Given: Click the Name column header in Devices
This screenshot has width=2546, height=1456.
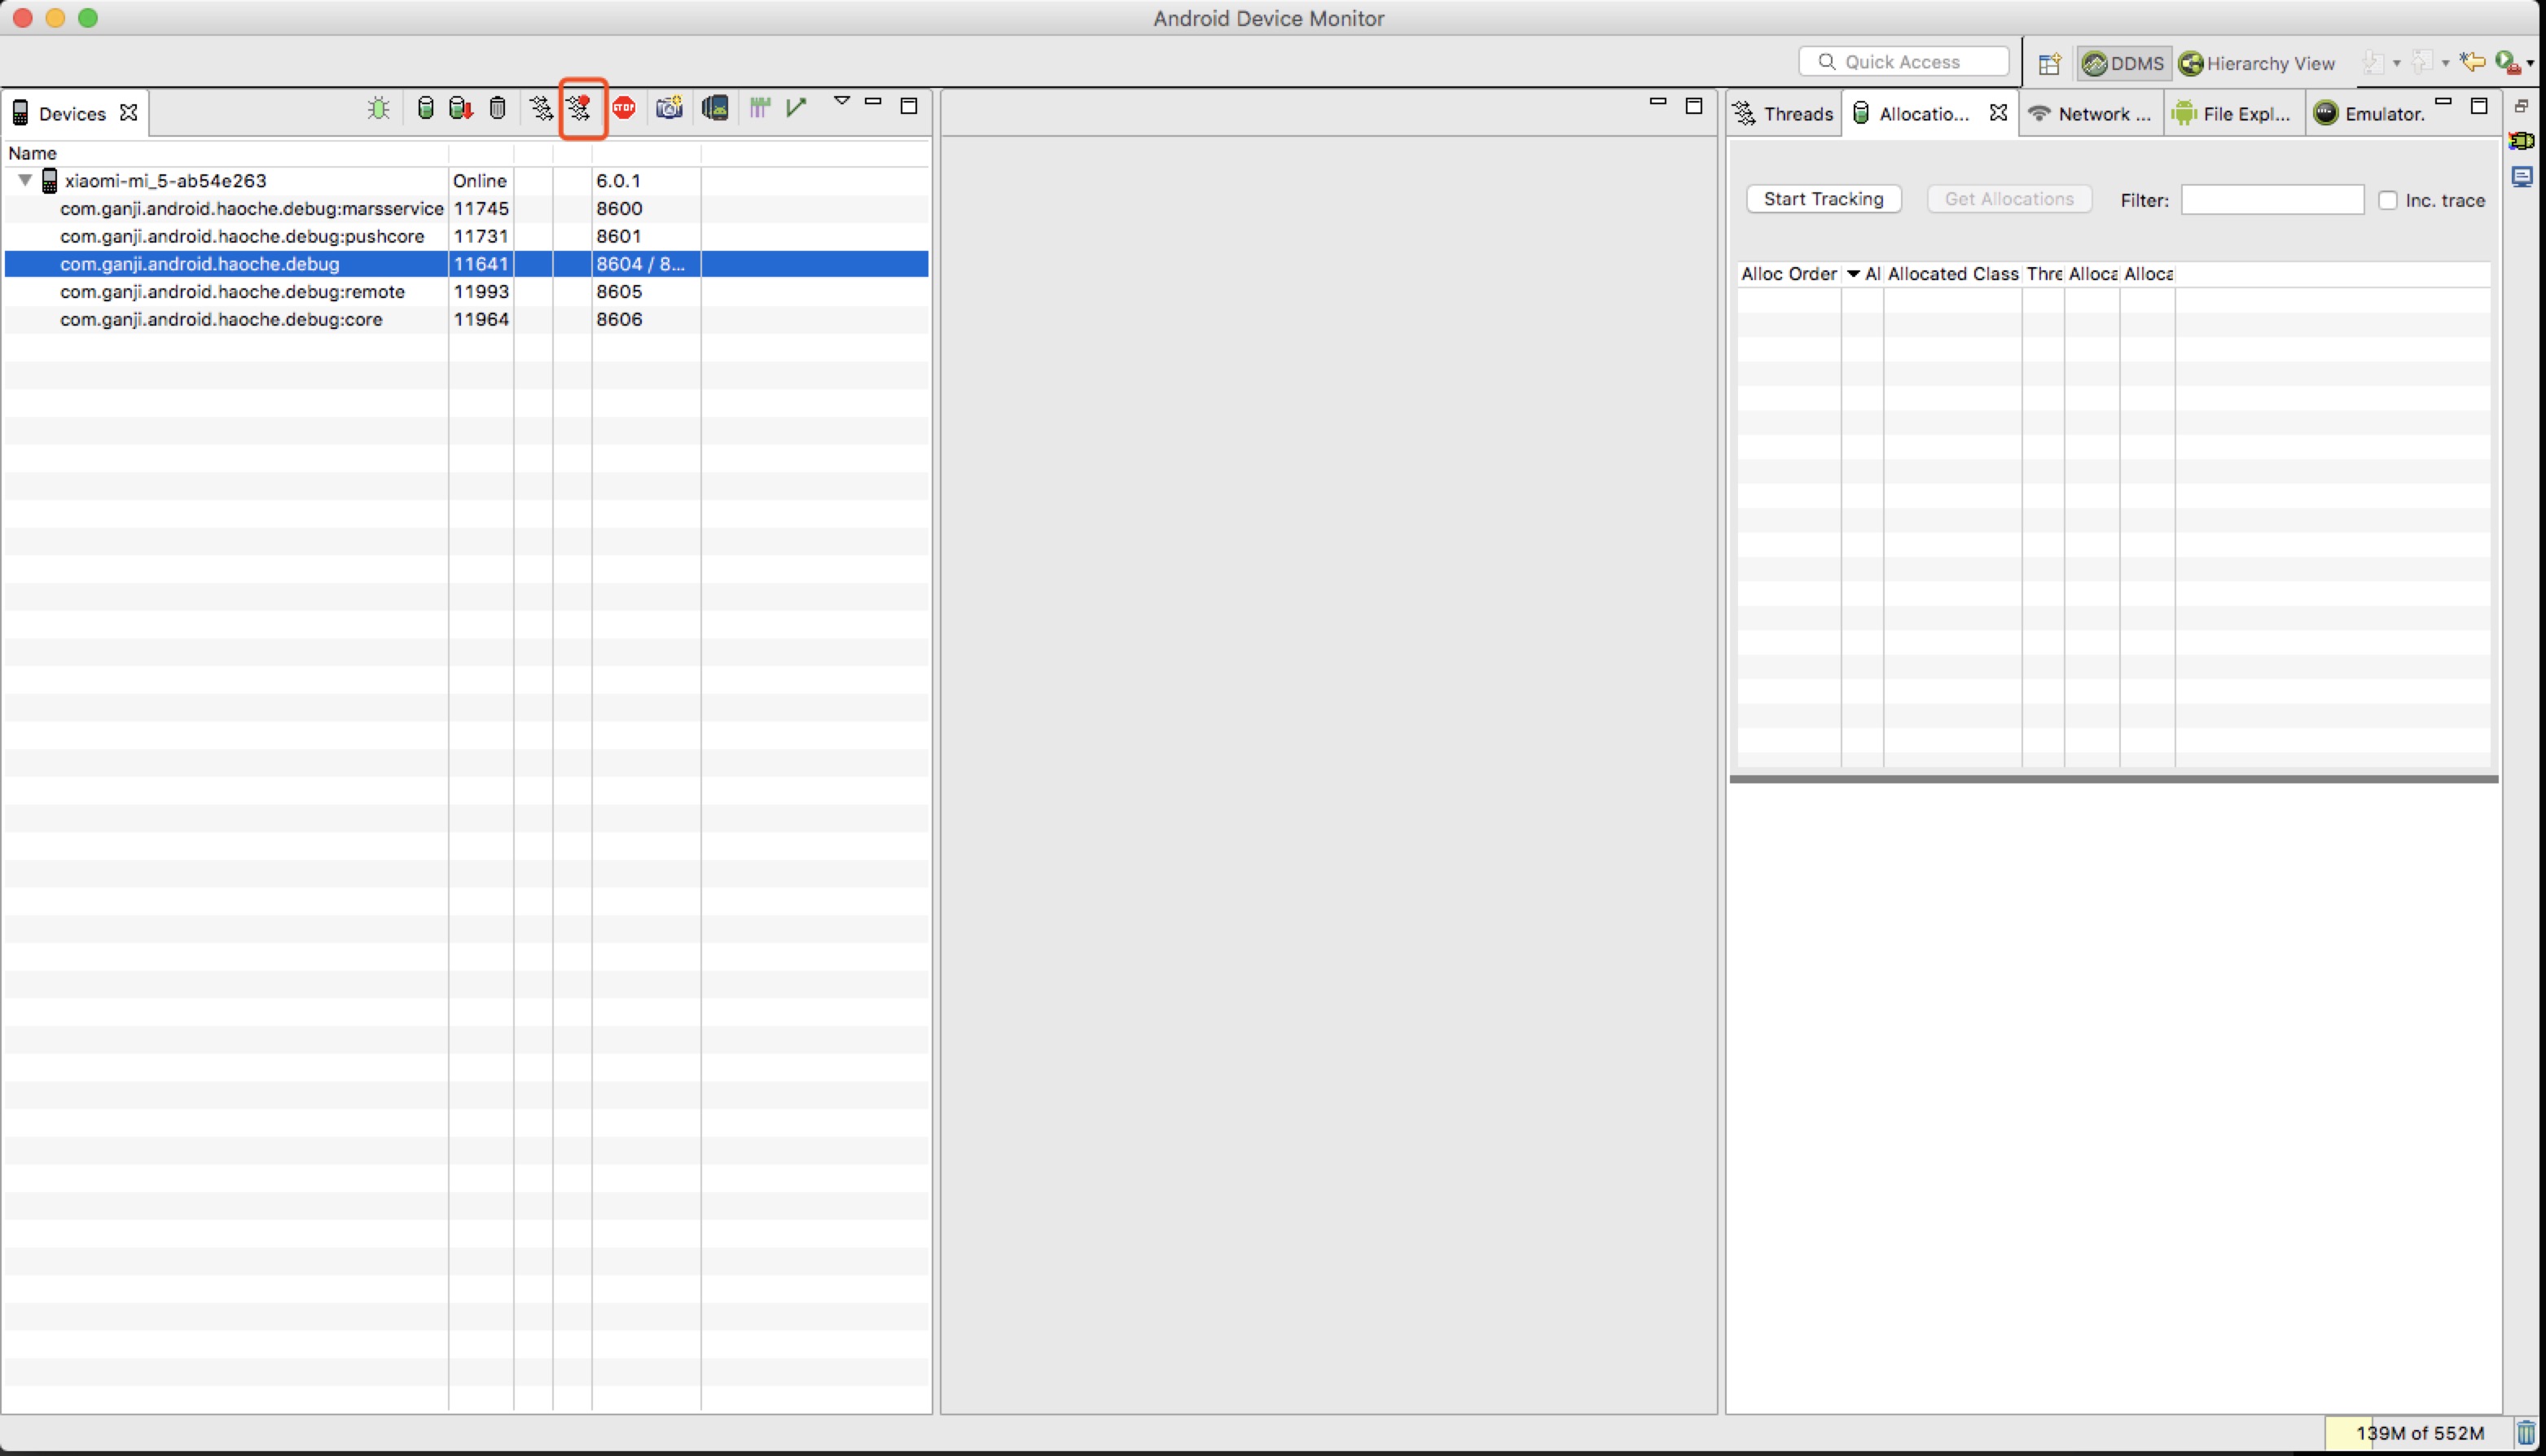Looking at the screenshot, I should coord(226,153).
